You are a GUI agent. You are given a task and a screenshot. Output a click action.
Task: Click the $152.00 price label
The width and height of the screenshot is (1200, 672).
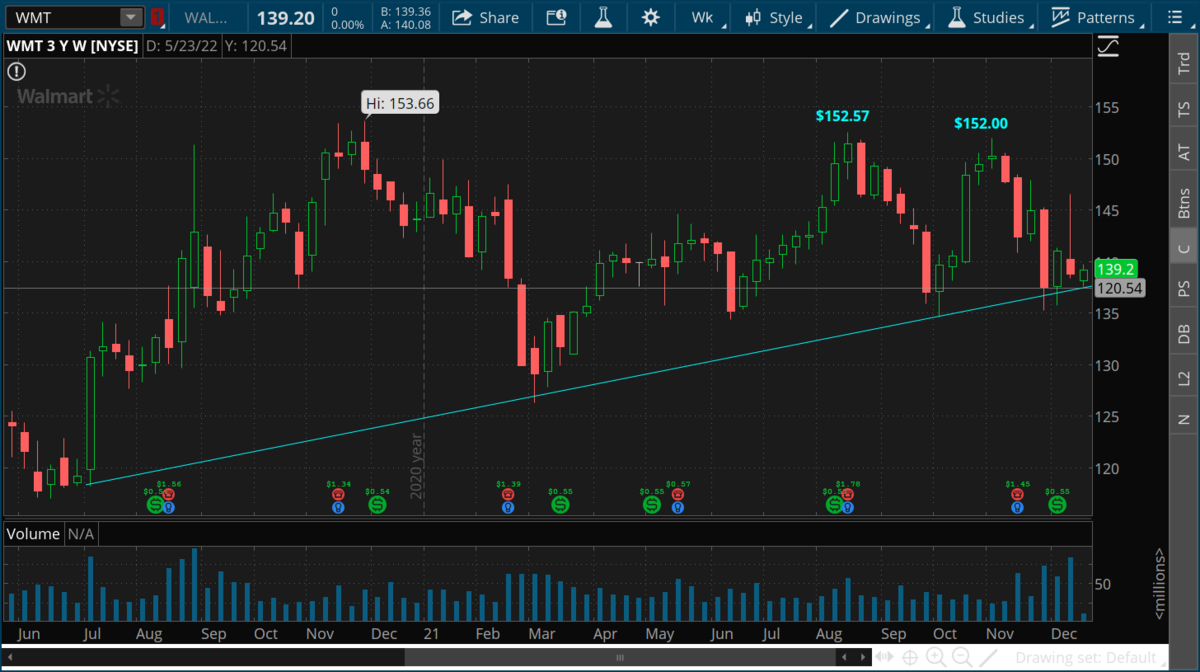pos(981,123)
